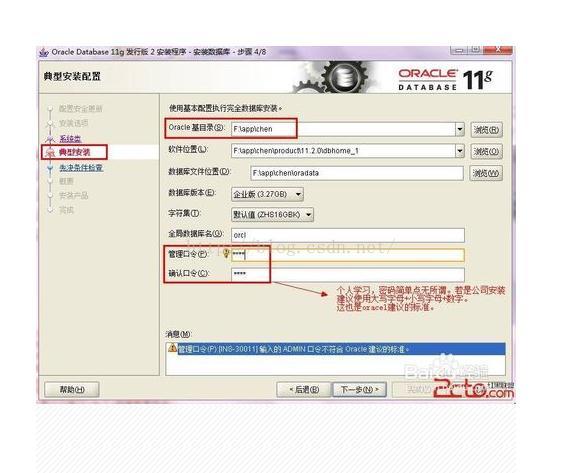Click the 安装产品 step in sidebar

pos(74,195)
